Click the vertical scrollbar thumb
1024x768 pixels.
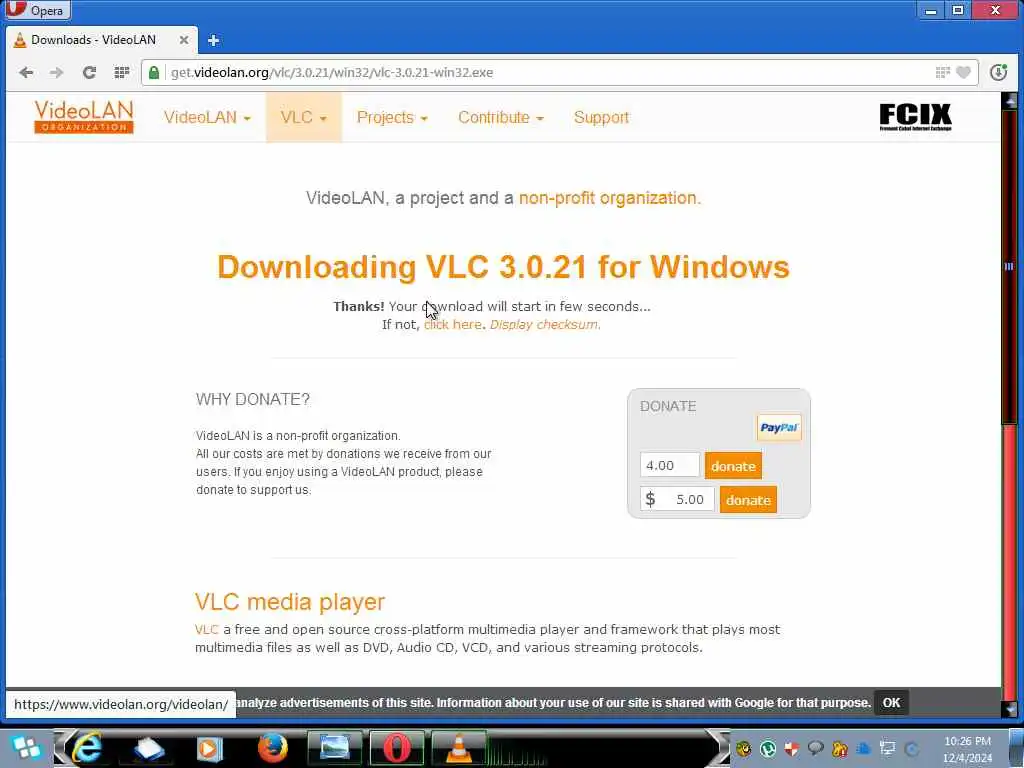[1010, 266]
